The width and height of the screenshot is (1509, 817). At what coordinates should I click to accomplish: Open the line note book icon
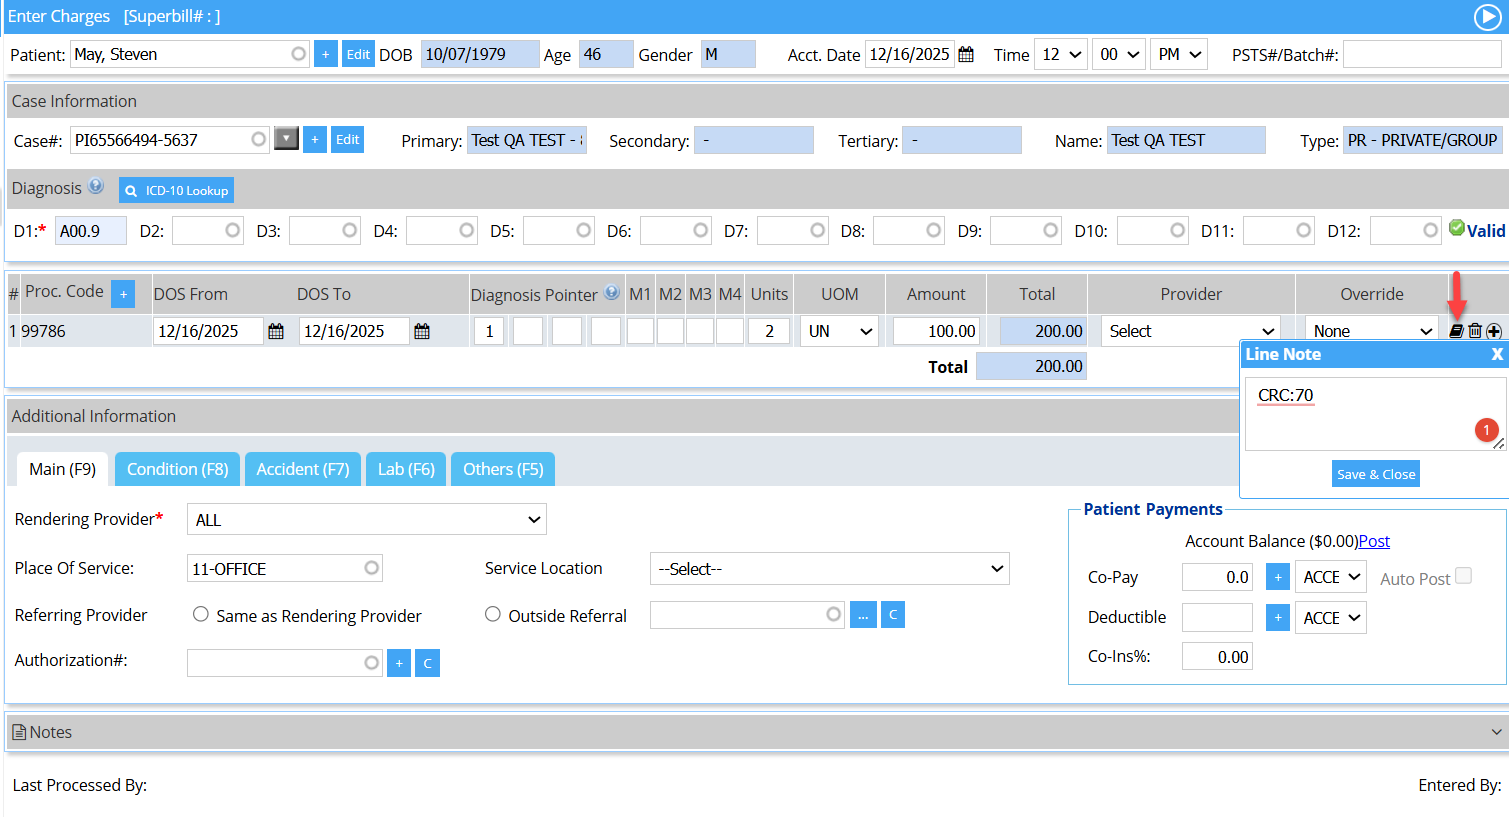pyautogui.click(x=1456, y=331)
